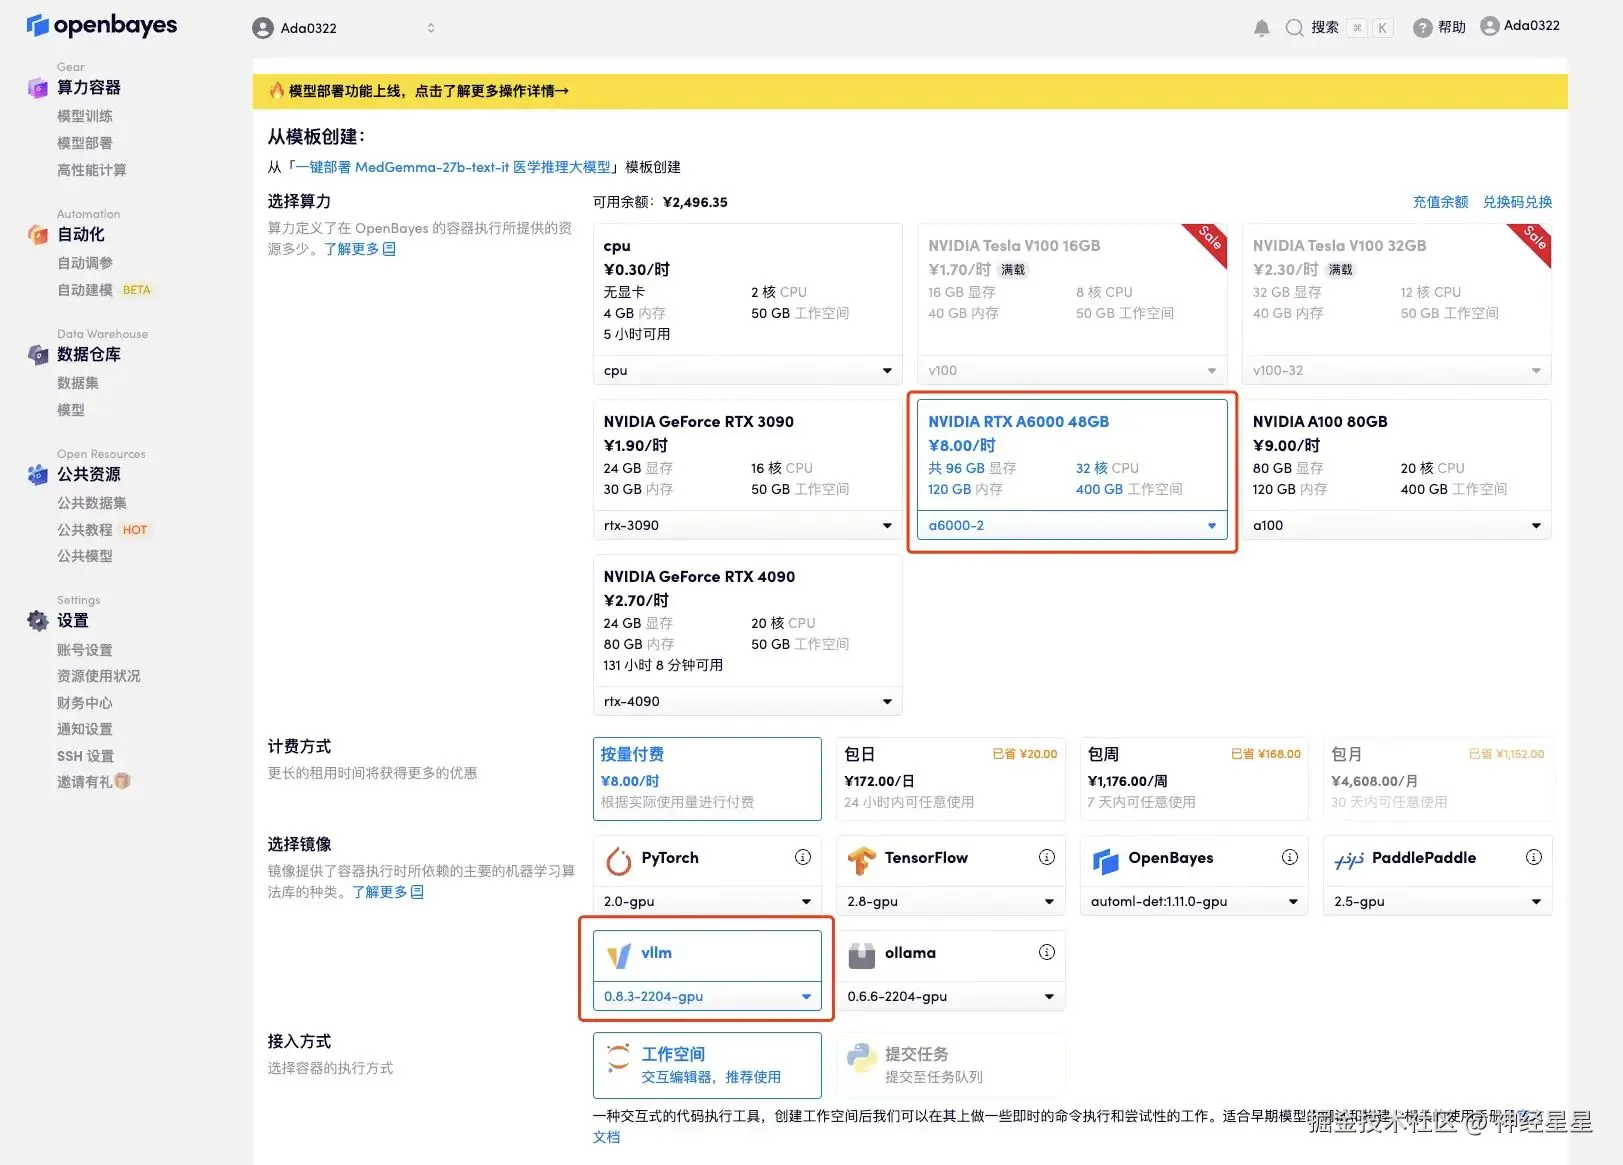Click the 算力容器 sidebar icon
The width and height of the screenshot is (1623, 1165).
click(38, 88)
